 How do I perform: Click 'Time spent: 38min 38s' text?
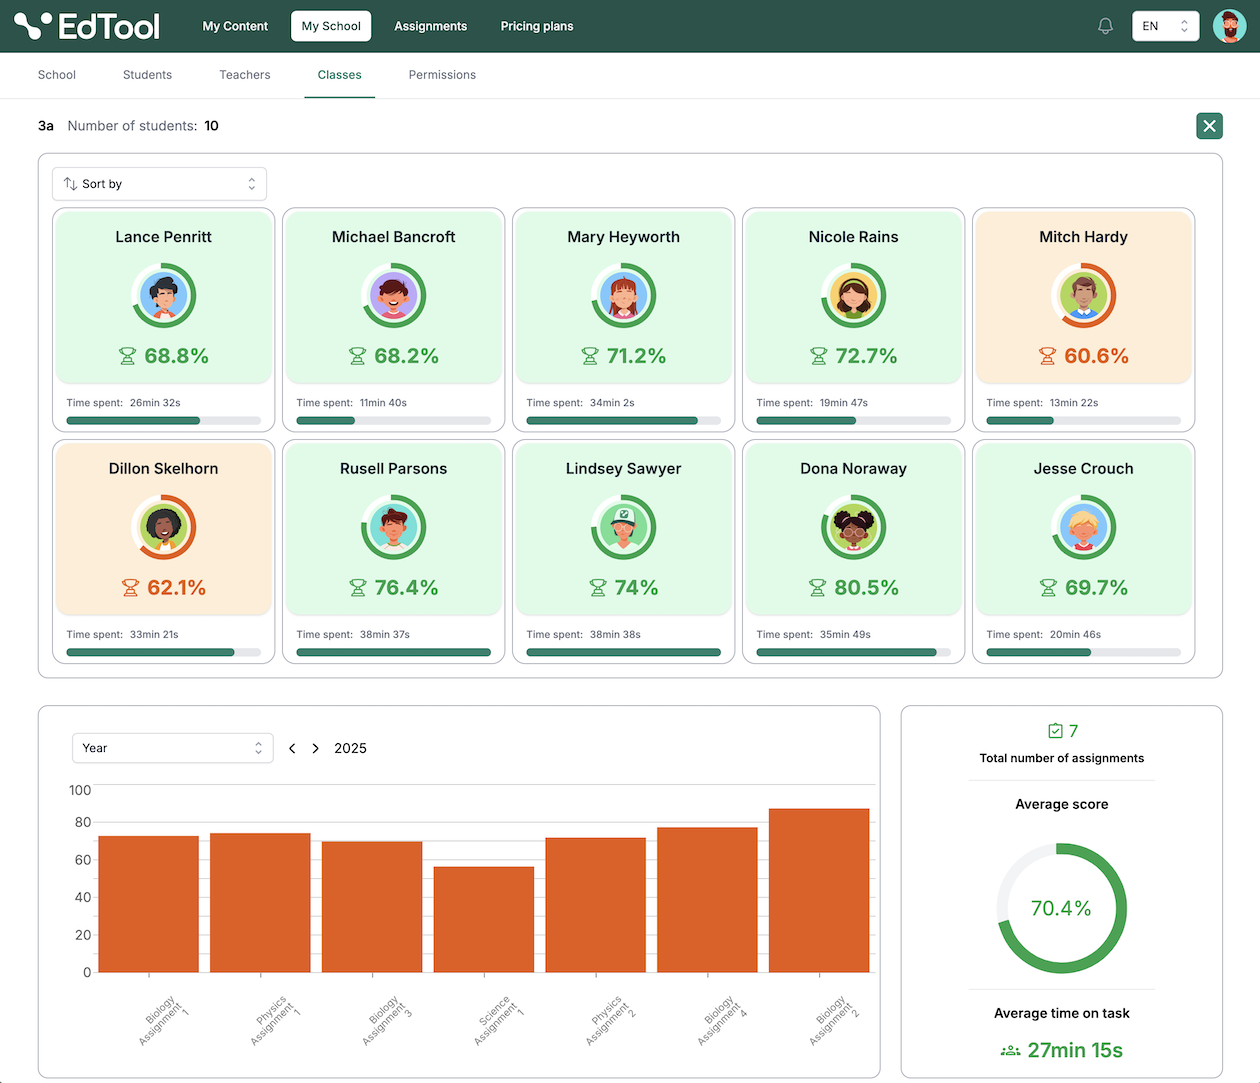coord(584,635)
